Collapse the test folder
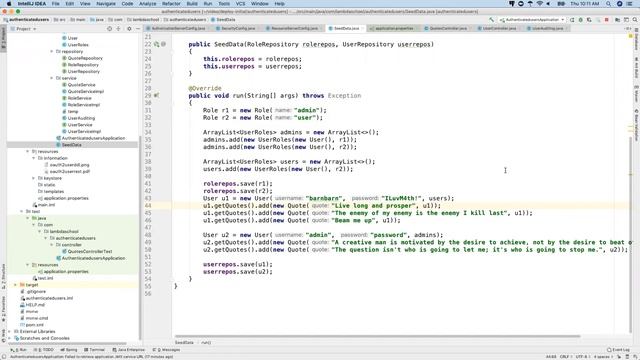 click(x=22, y=211)
